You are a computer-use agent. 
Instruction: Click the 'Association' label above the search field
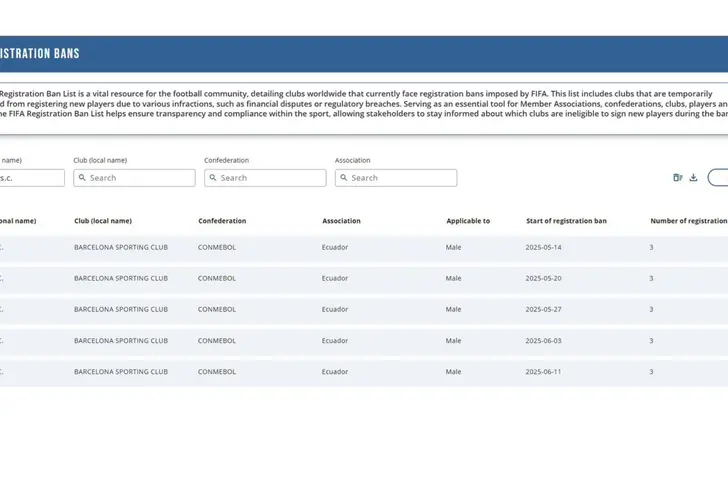point(353,160)
